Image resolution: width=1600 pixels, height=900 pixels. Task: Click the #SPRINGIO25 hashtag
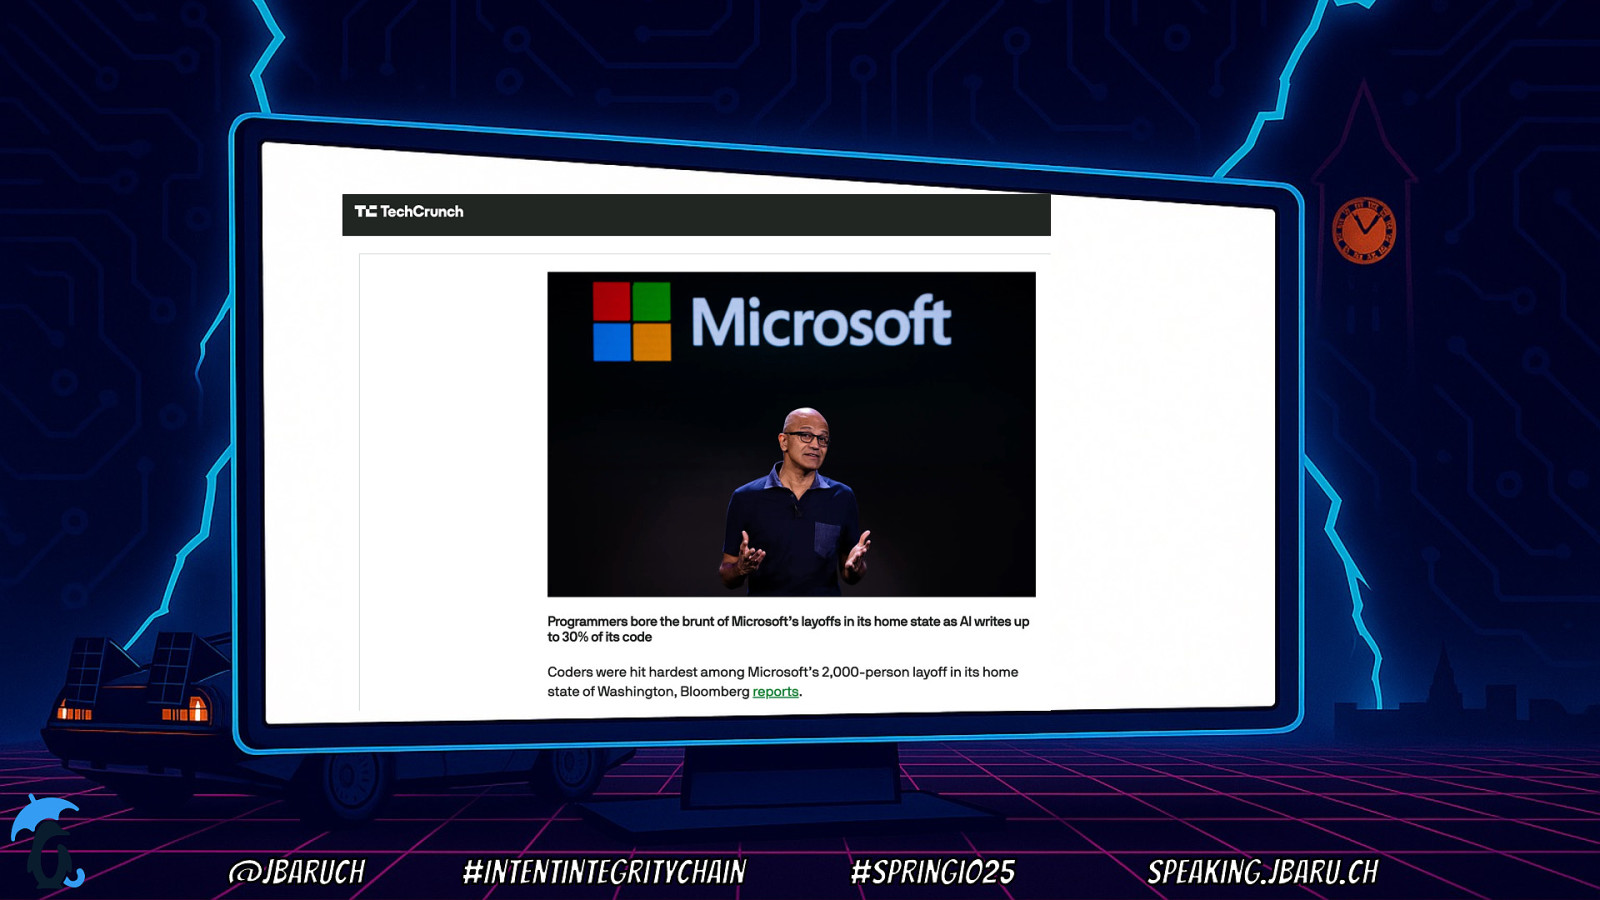[x=933, y=872]
